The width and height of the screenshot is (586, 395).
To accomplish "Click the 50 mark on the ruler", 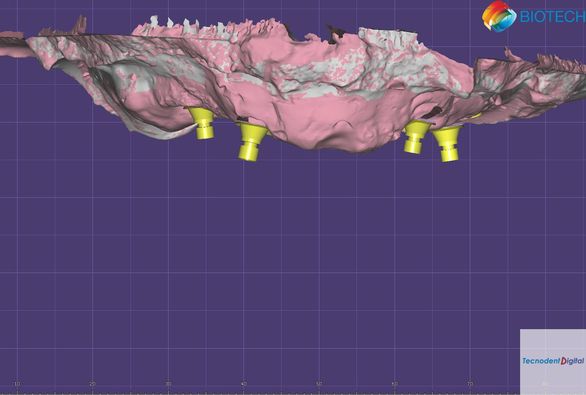I will tap(319, 384).
